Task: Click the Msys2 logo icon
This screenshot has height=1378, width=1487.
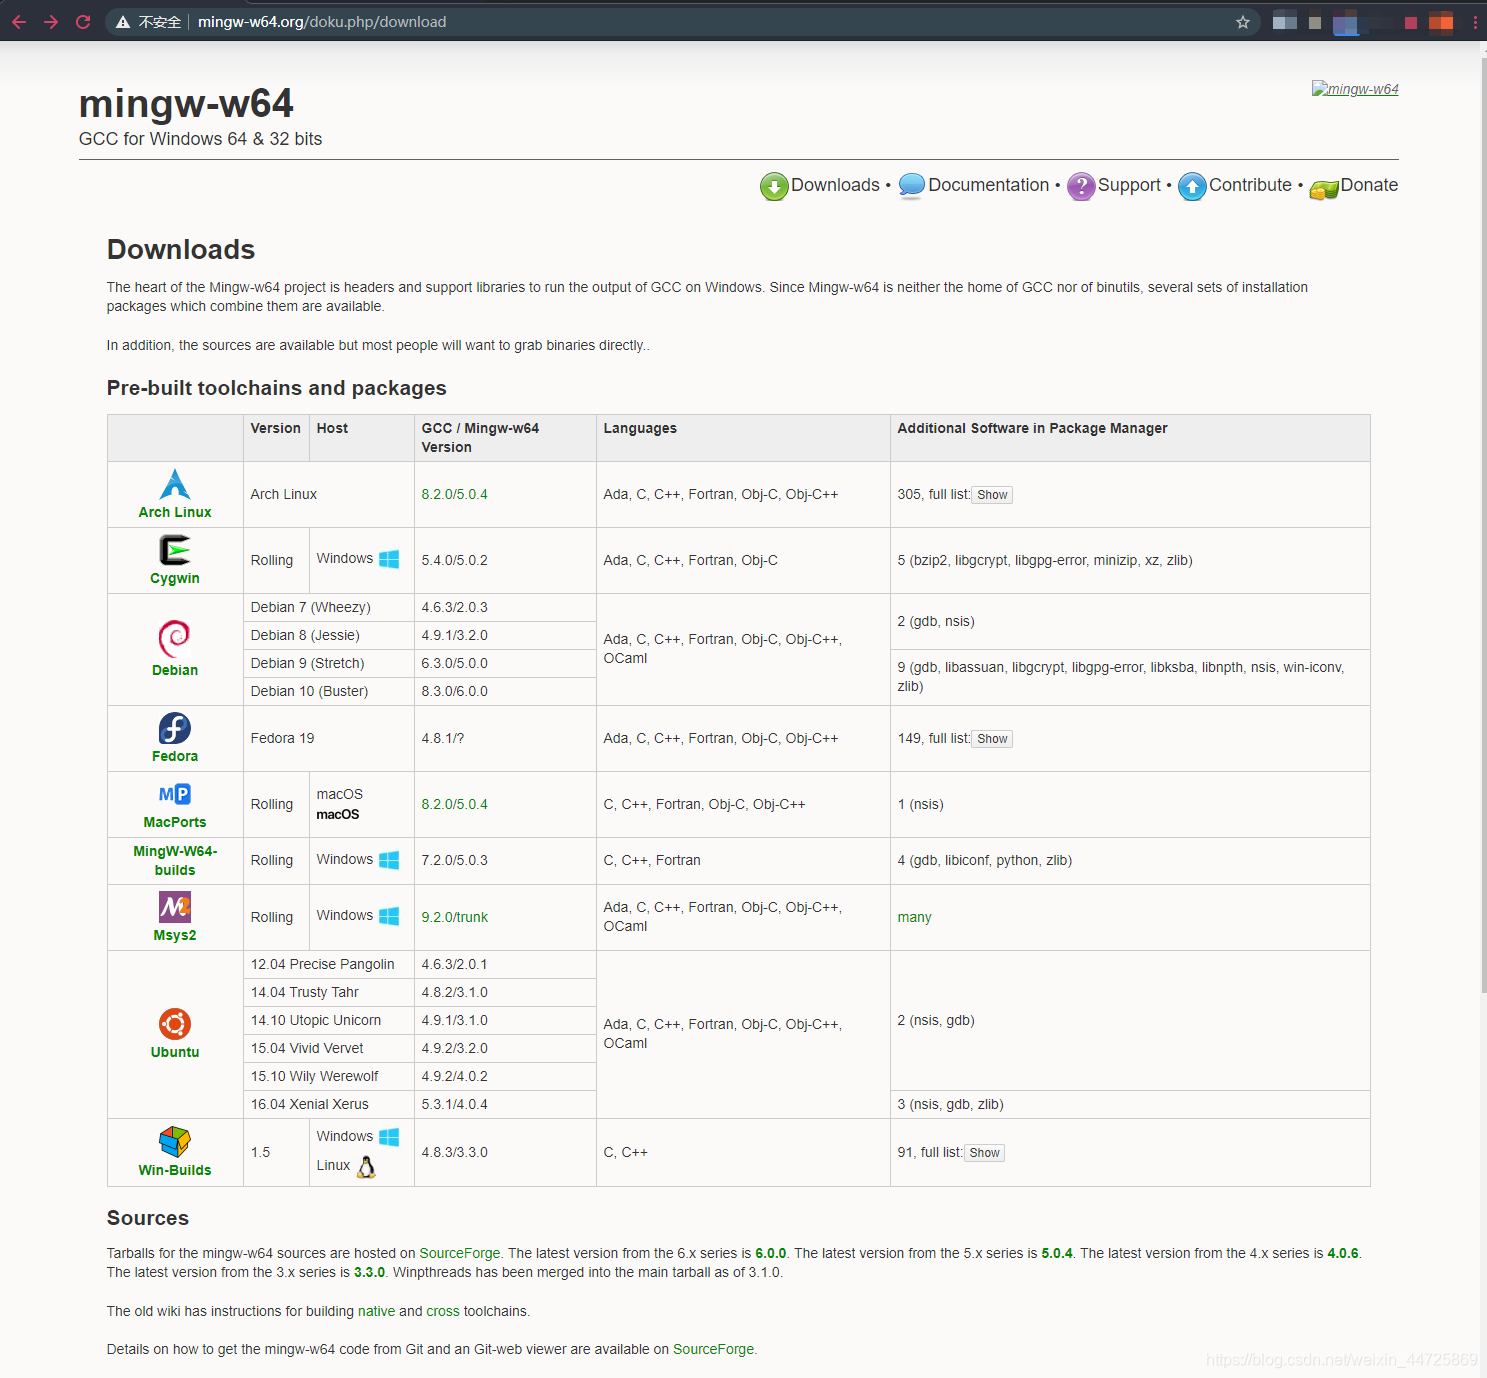Action: 175,907
